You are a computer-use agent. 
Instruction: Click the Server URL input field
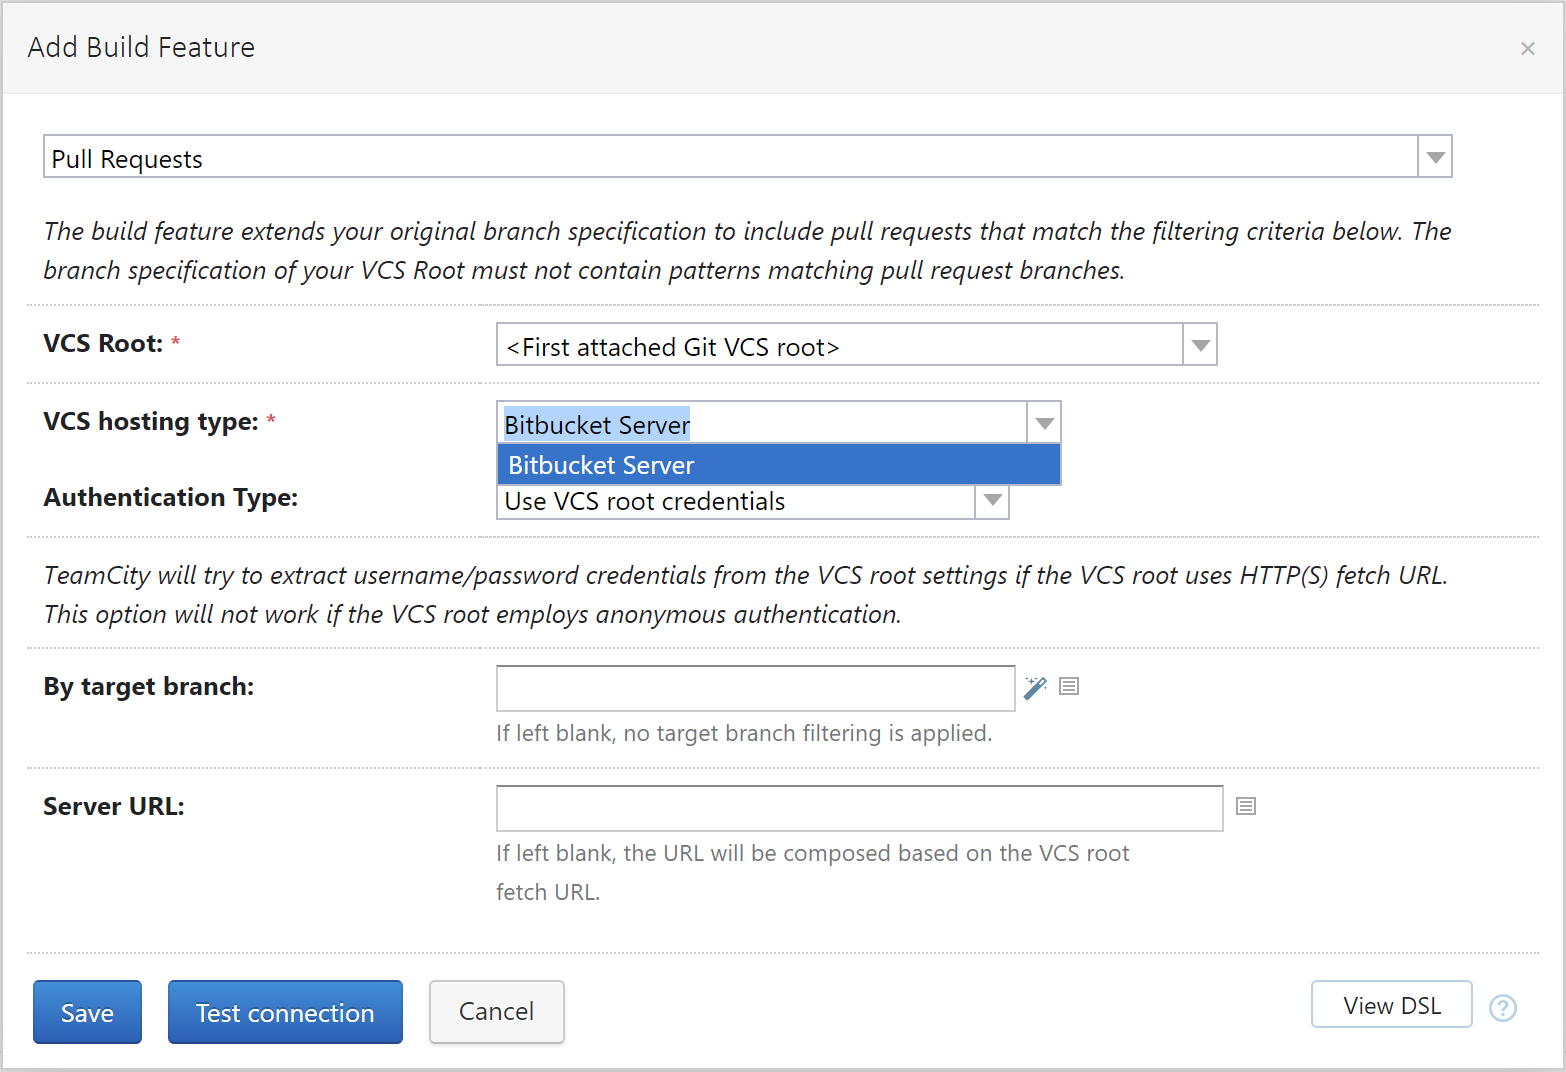coord(858,808)
